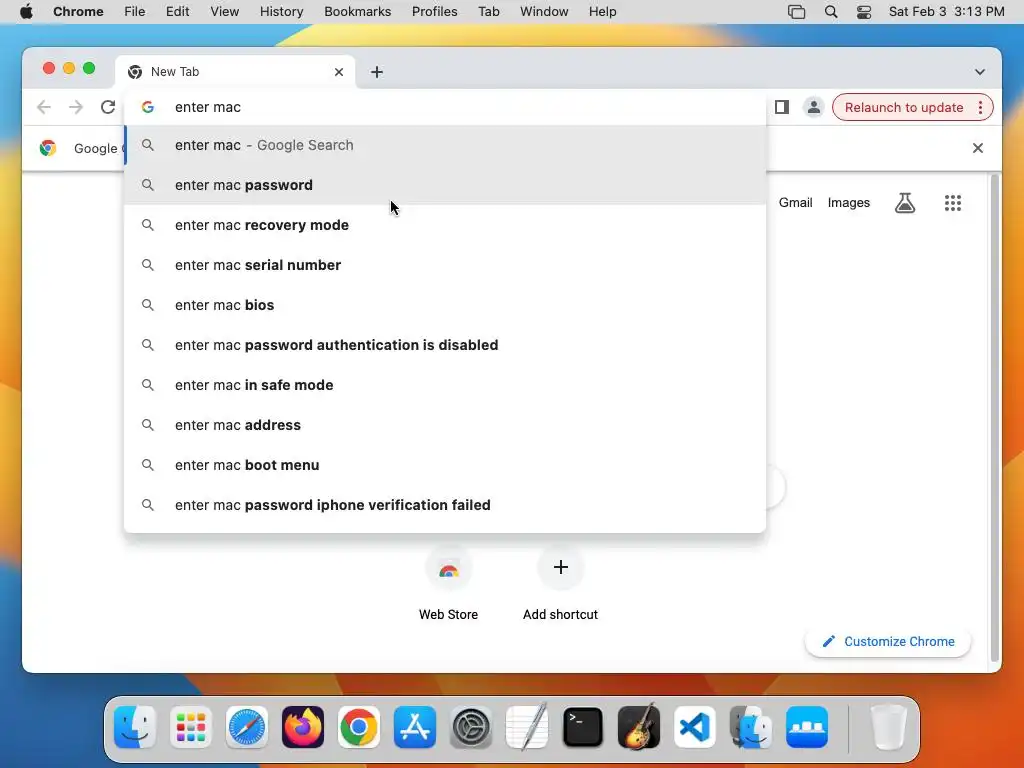Open Chrome from the Dock
1024x768 pixels.
pos(359,727)
